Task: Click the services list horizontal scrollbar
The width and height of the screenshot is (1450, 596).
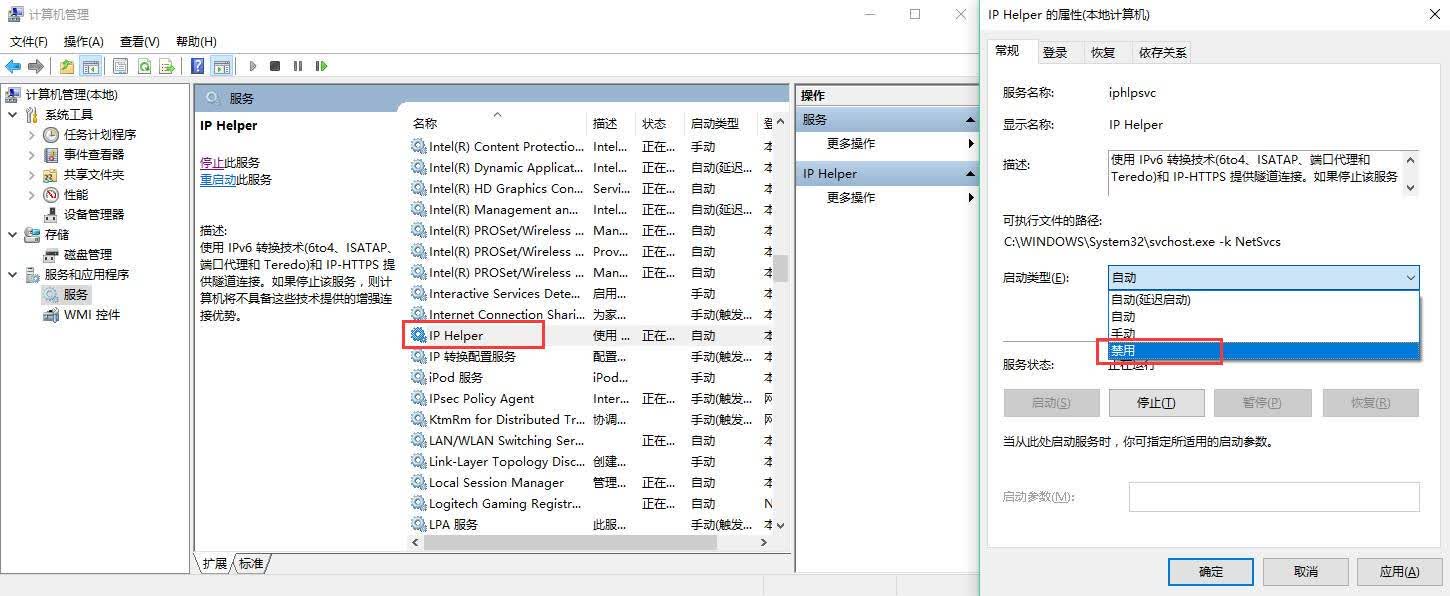Action: click(x=569, y=542)
